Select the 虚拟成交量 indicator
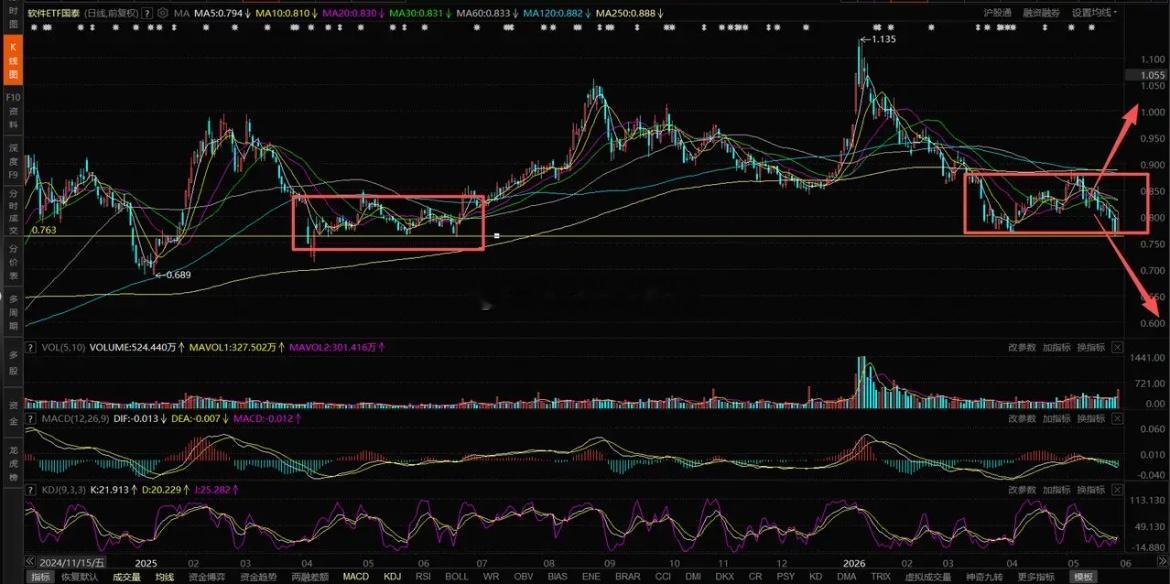 pyautogui.click(x=927, y=577)
